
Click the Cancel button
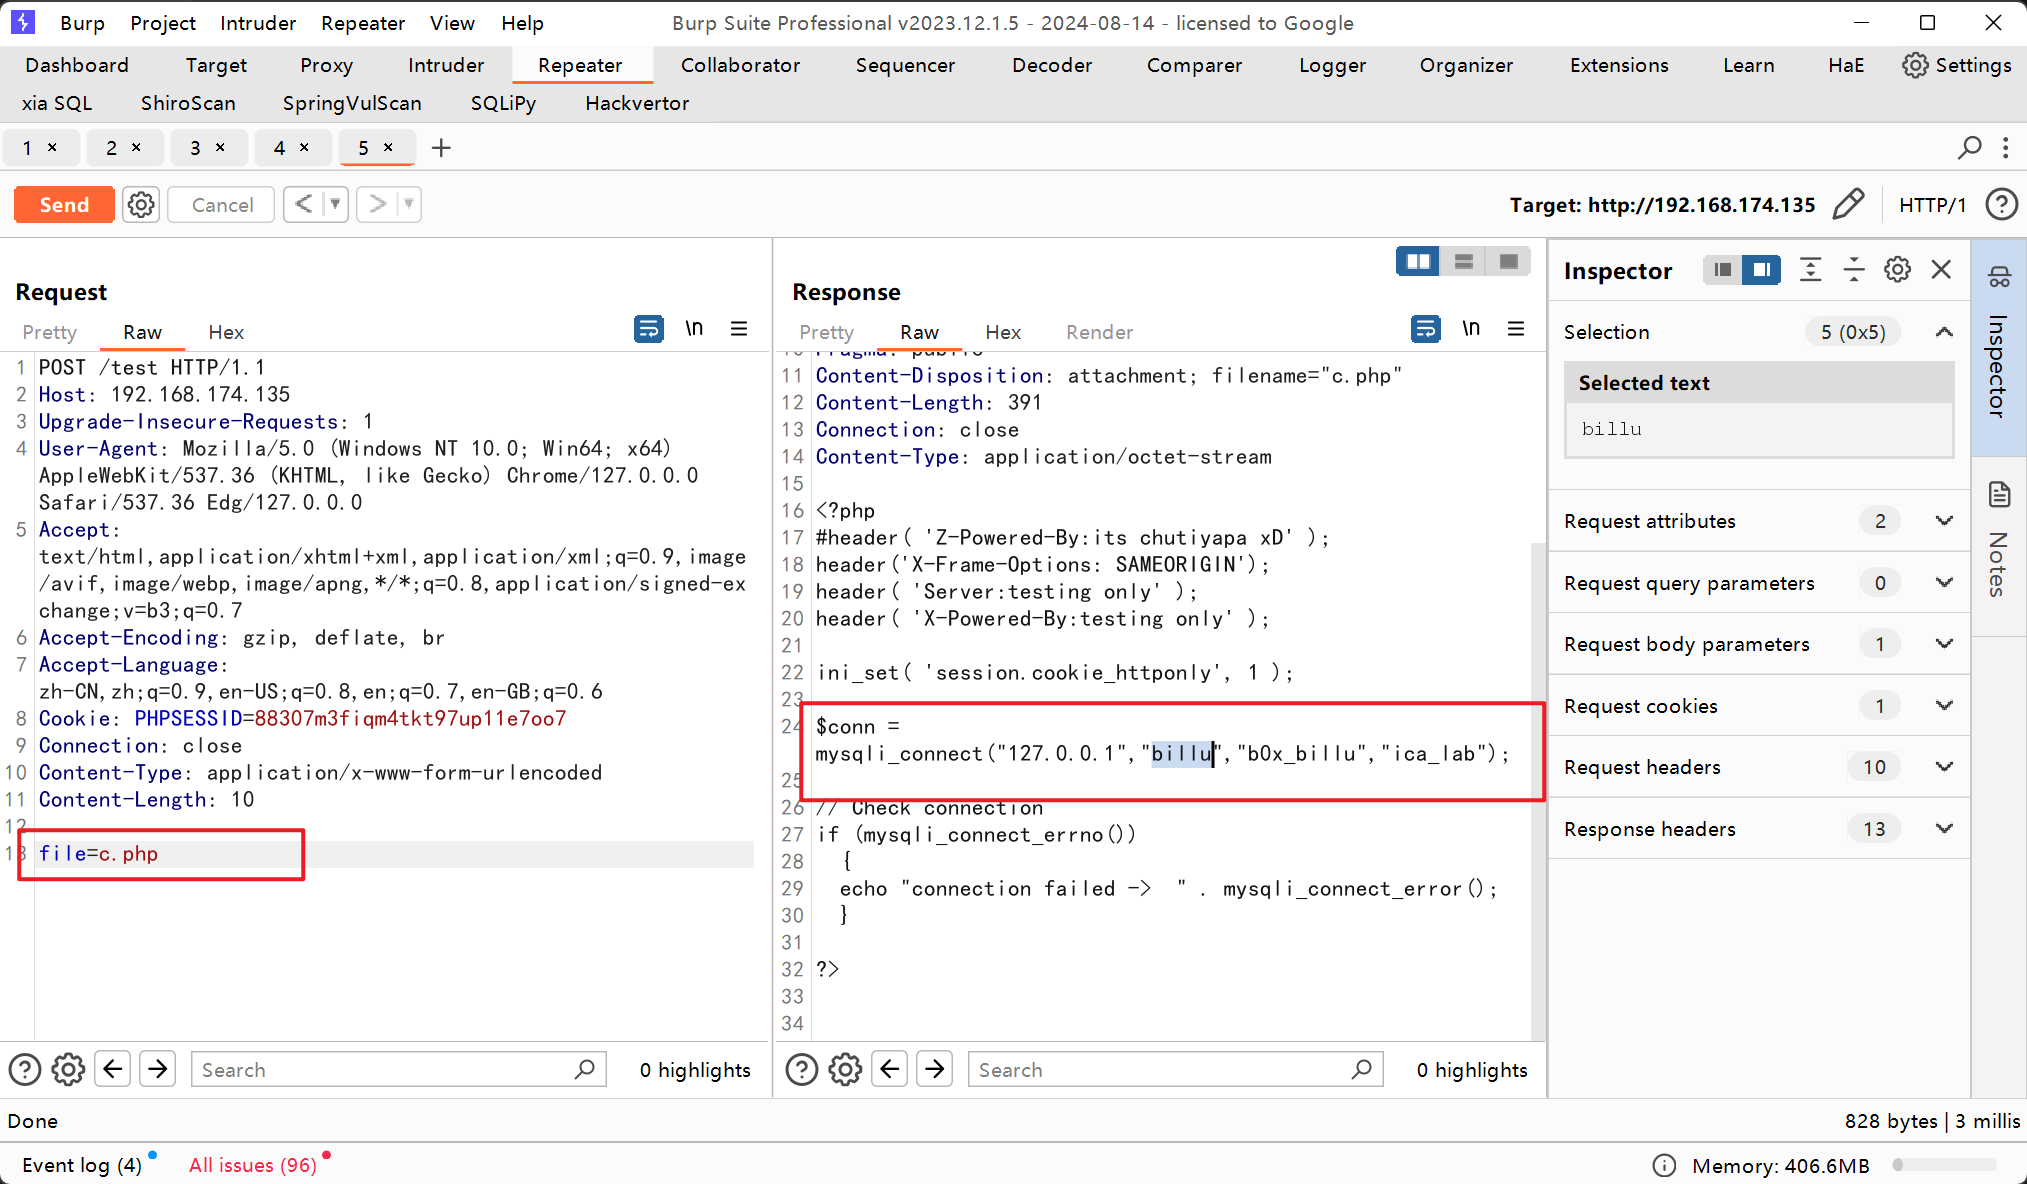[222, 205]
